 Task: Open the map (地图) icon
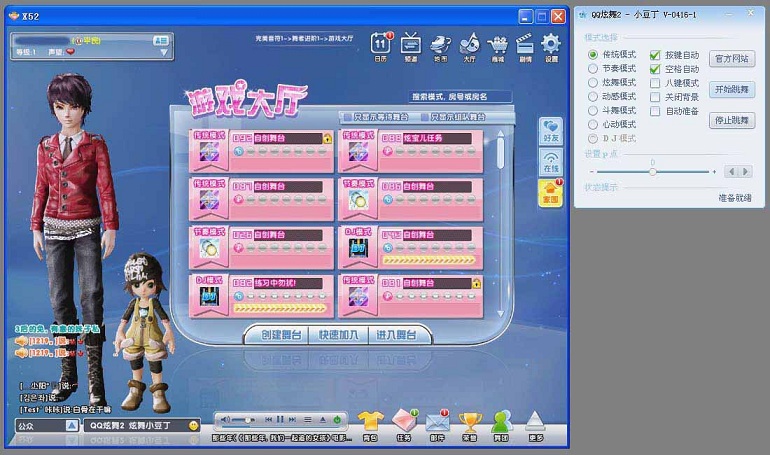pyautogui.click(x=440, y=47)
